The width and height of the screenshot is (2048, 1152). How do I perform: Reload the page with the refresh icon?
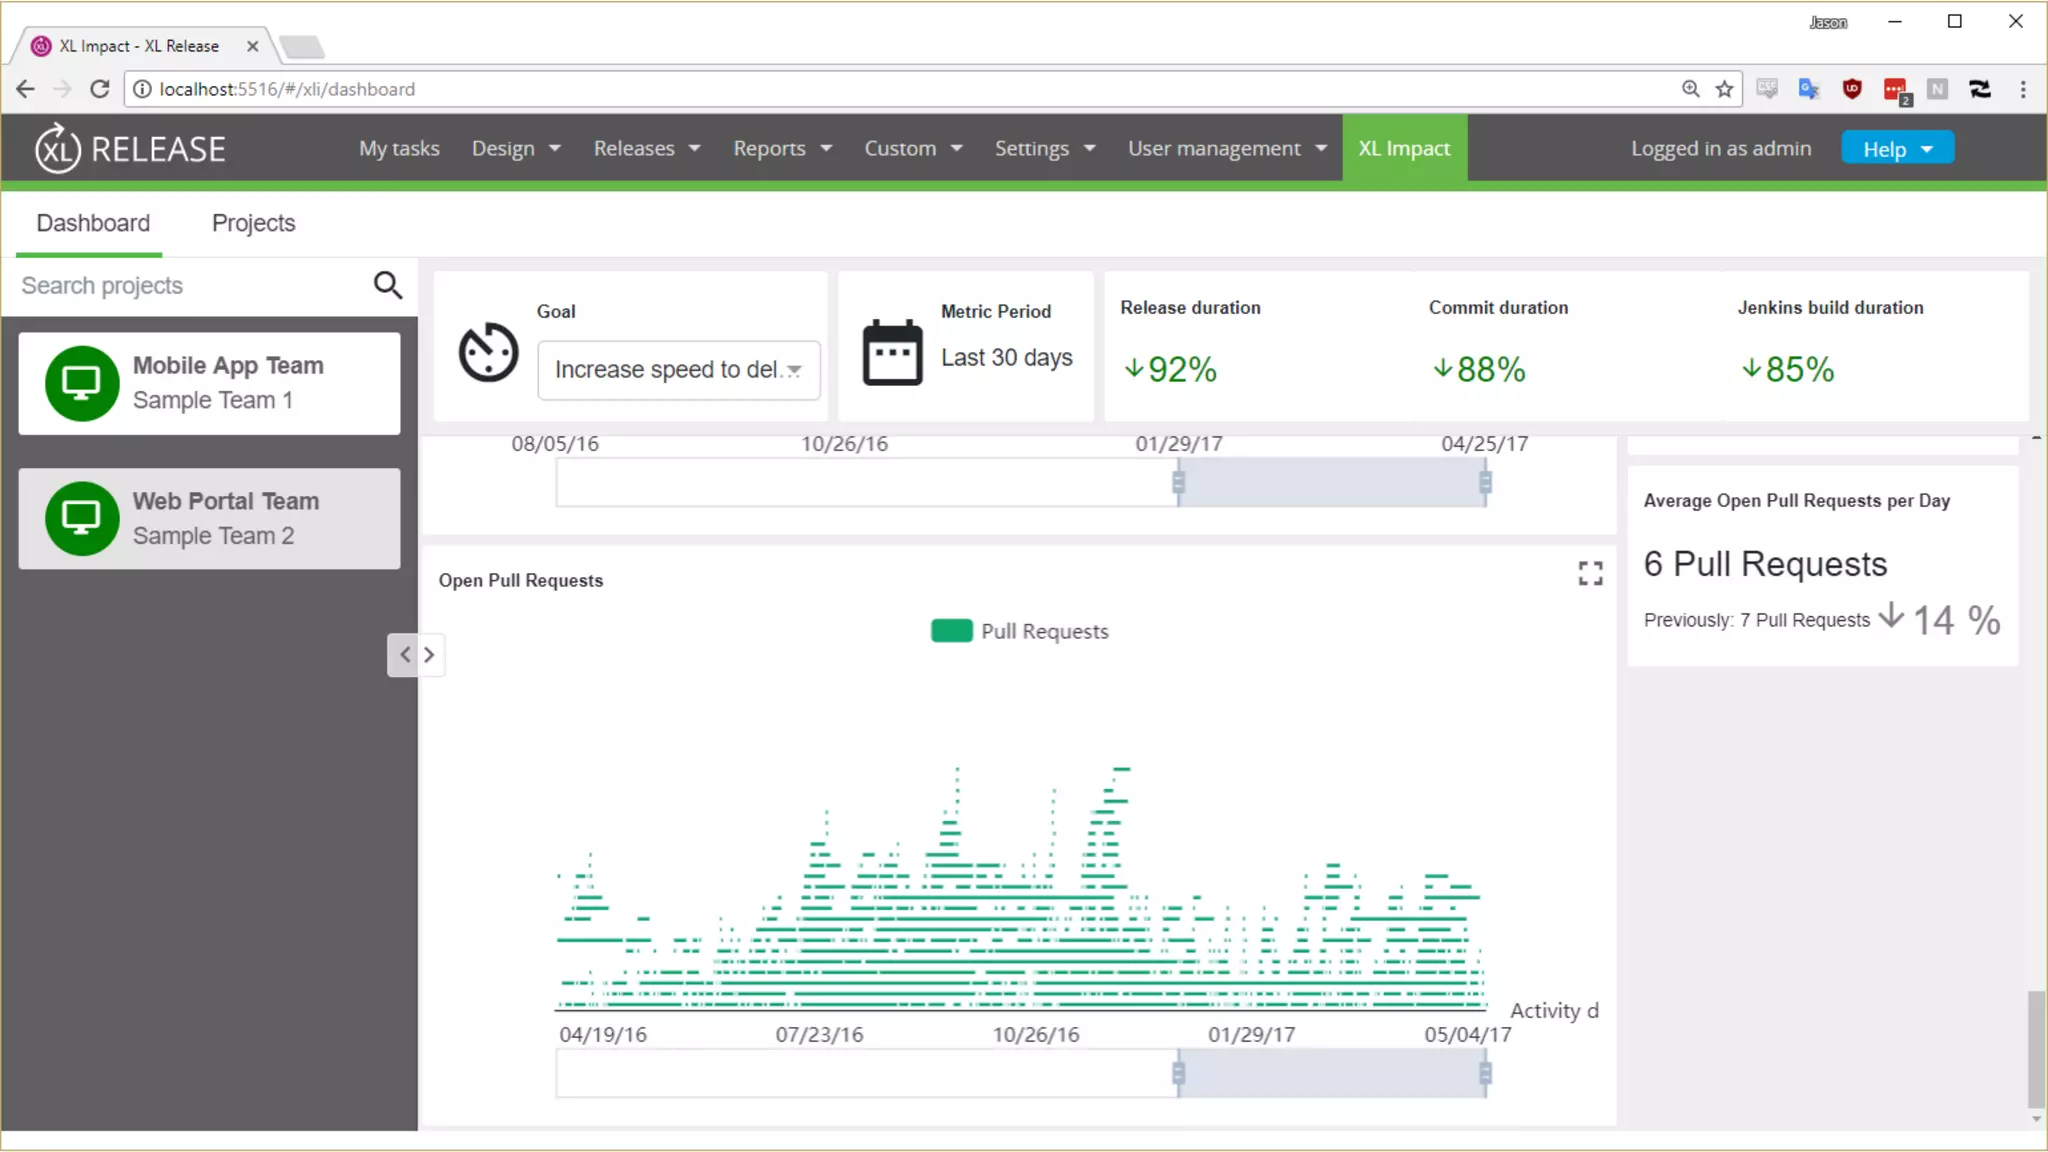(99, 89)
